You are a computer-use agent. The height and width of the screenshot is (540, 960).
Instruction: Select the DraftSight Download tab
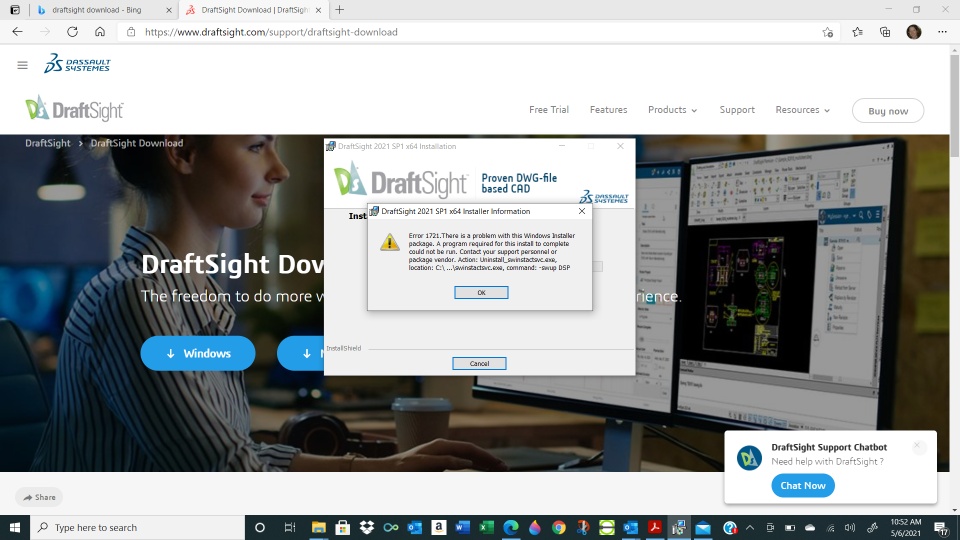click(x=253, y=10)
